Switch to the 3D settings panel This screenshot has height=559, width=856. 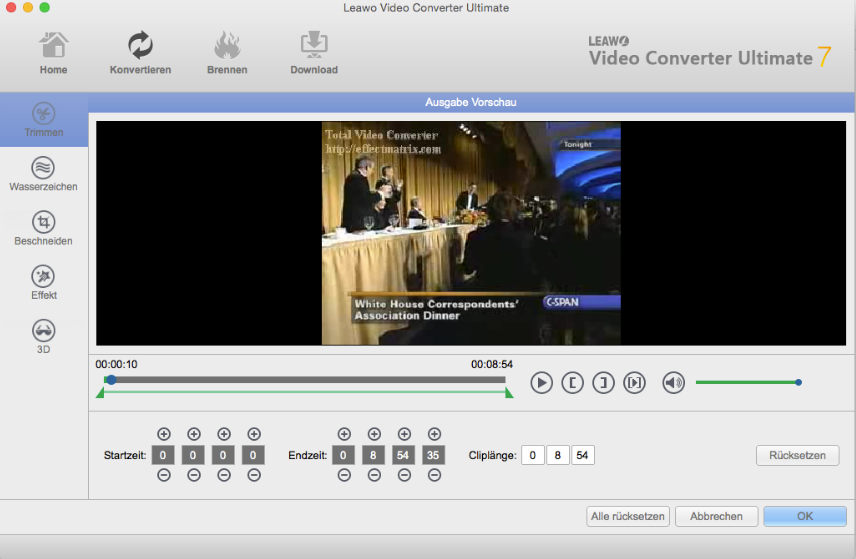[44, 336]
